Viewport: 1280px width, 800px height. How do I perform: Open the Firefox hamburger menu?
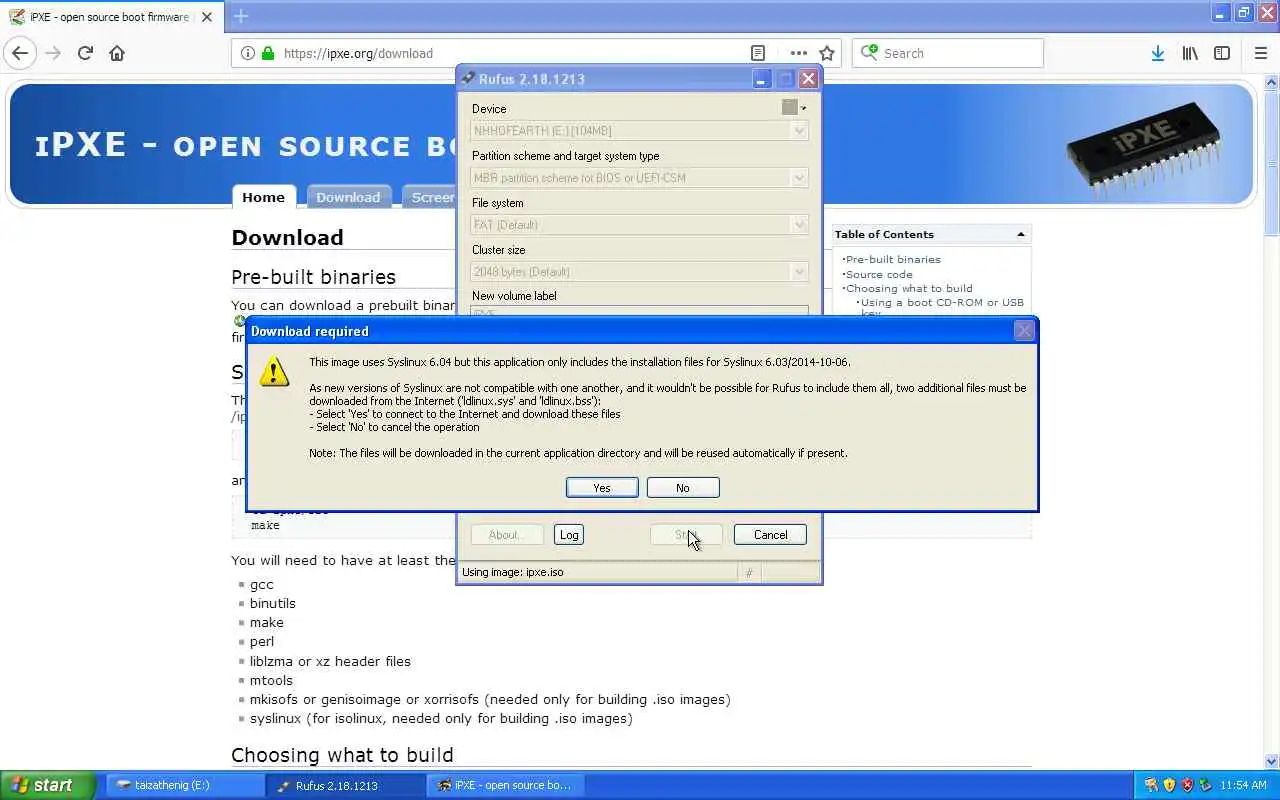[1261, 53]
